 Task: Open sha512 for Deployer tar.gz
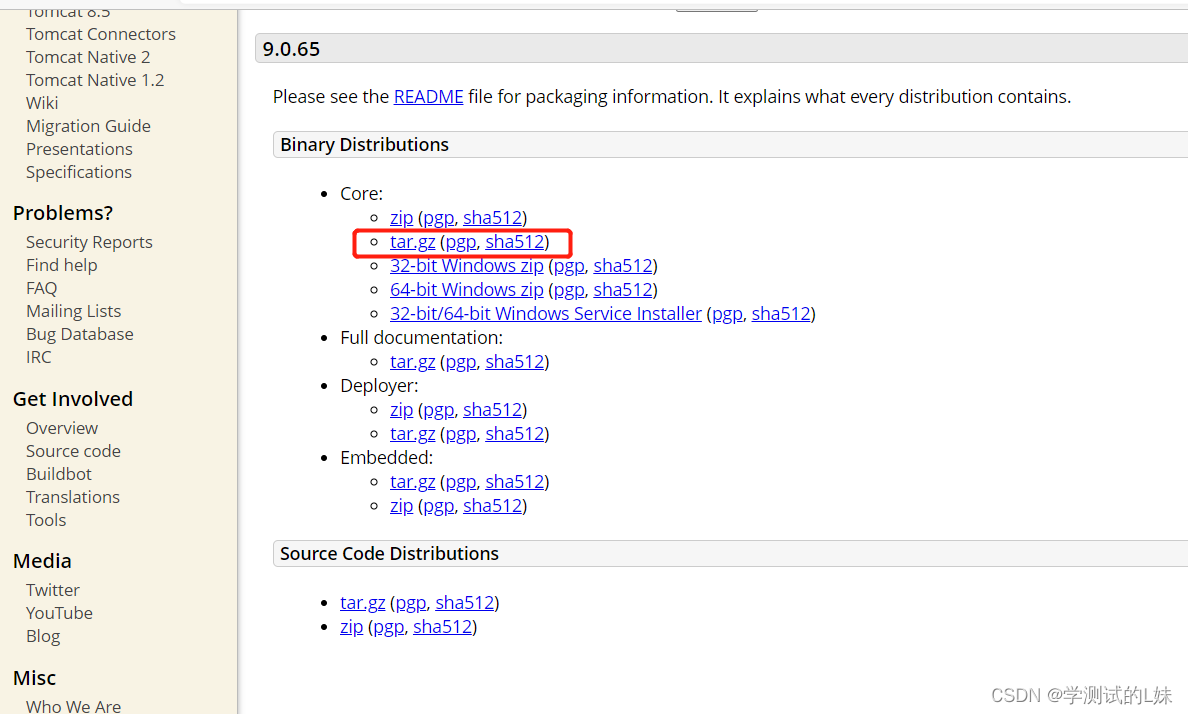pos(514,434)
